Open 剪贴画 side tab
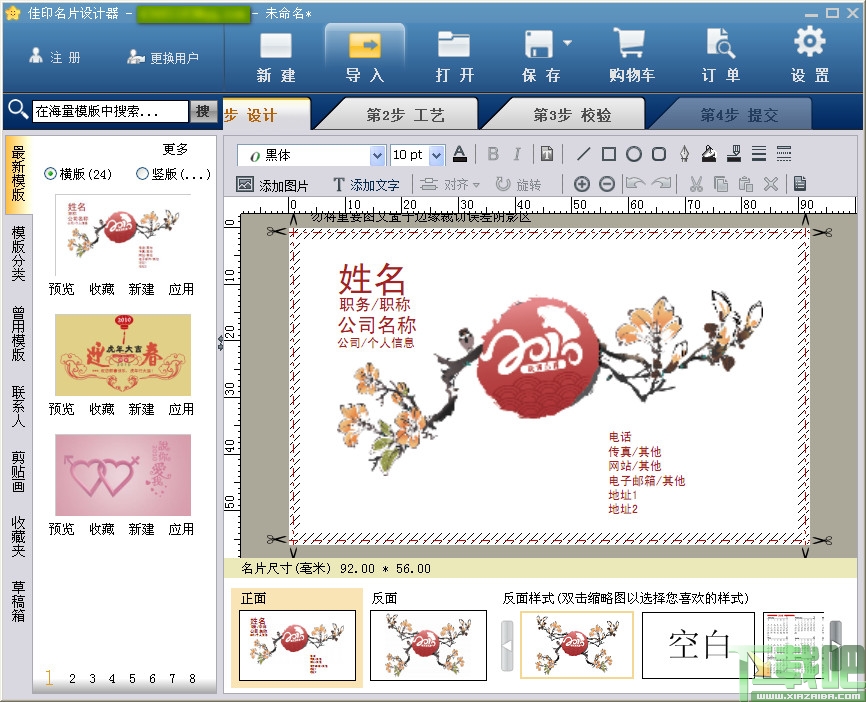Screen dimensions: 866x702 18,471
